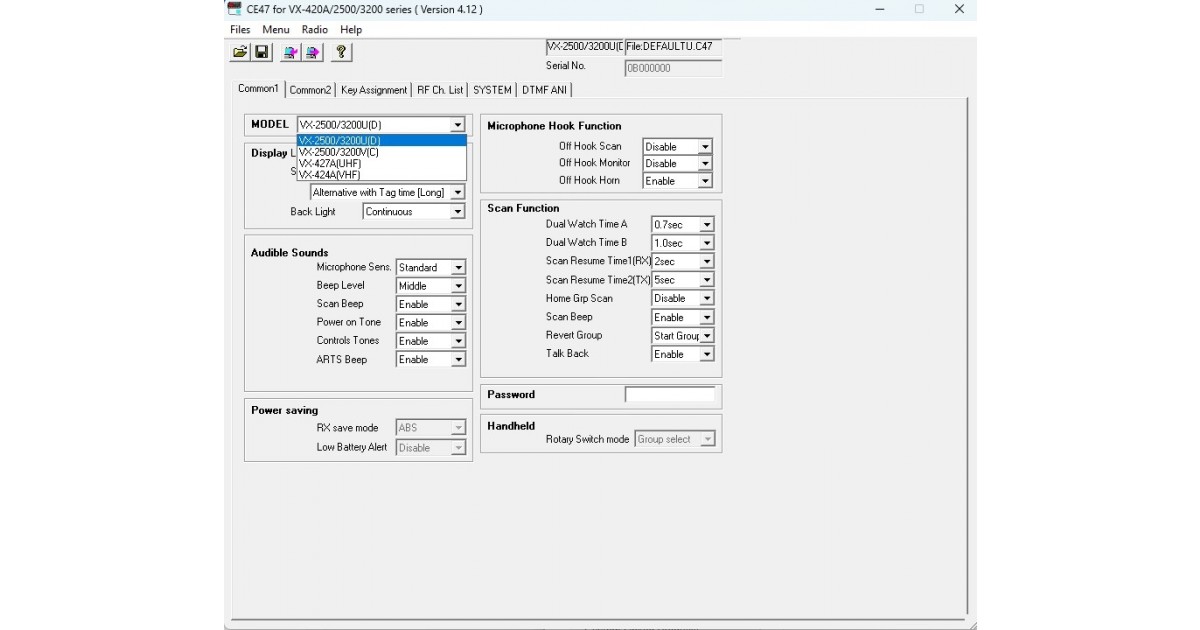Image resolution: width=1200 pixels, height=630 pixels.
Task: Click the CE47 app icon in title bar
Action: (234, 9)
